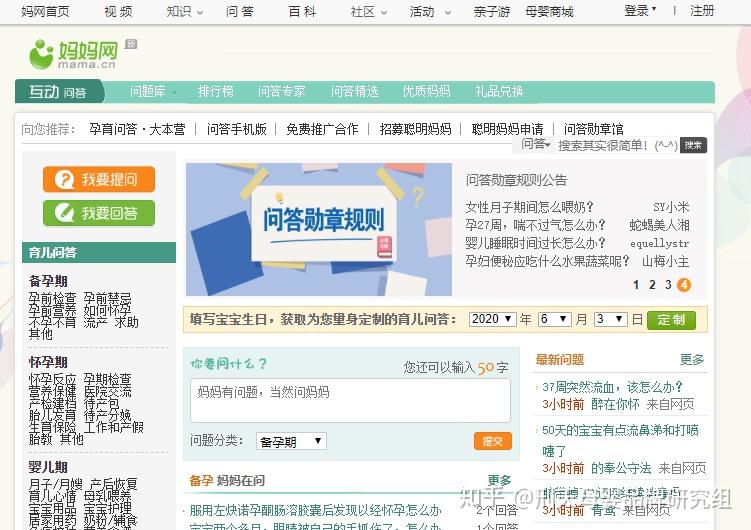Open the day dropdown showing 3

[x=610, y=319]
